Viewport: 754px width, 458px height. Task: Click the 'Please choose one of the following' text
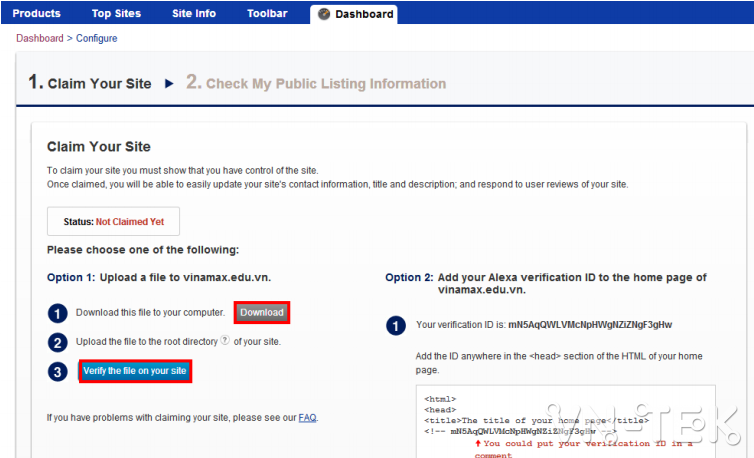coord(143,250)
